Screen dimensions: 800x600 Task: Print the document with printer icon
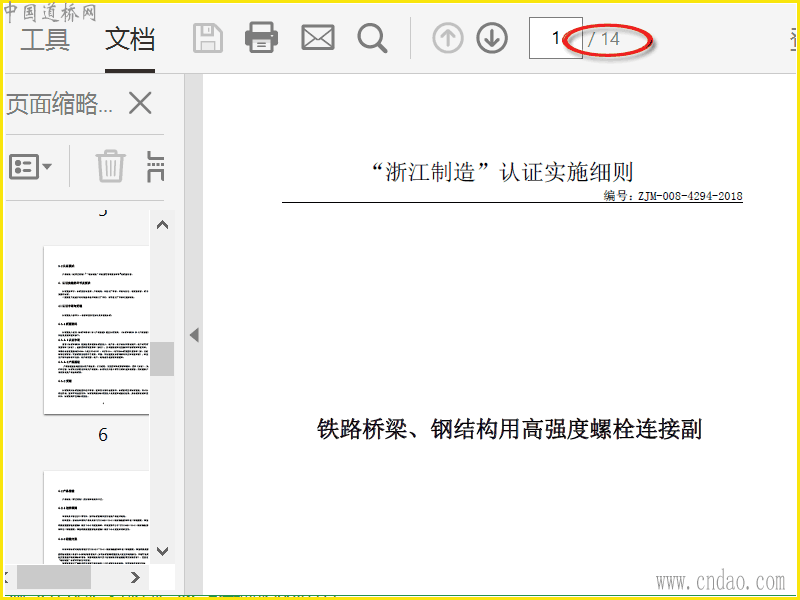click(x=262, y=38)
